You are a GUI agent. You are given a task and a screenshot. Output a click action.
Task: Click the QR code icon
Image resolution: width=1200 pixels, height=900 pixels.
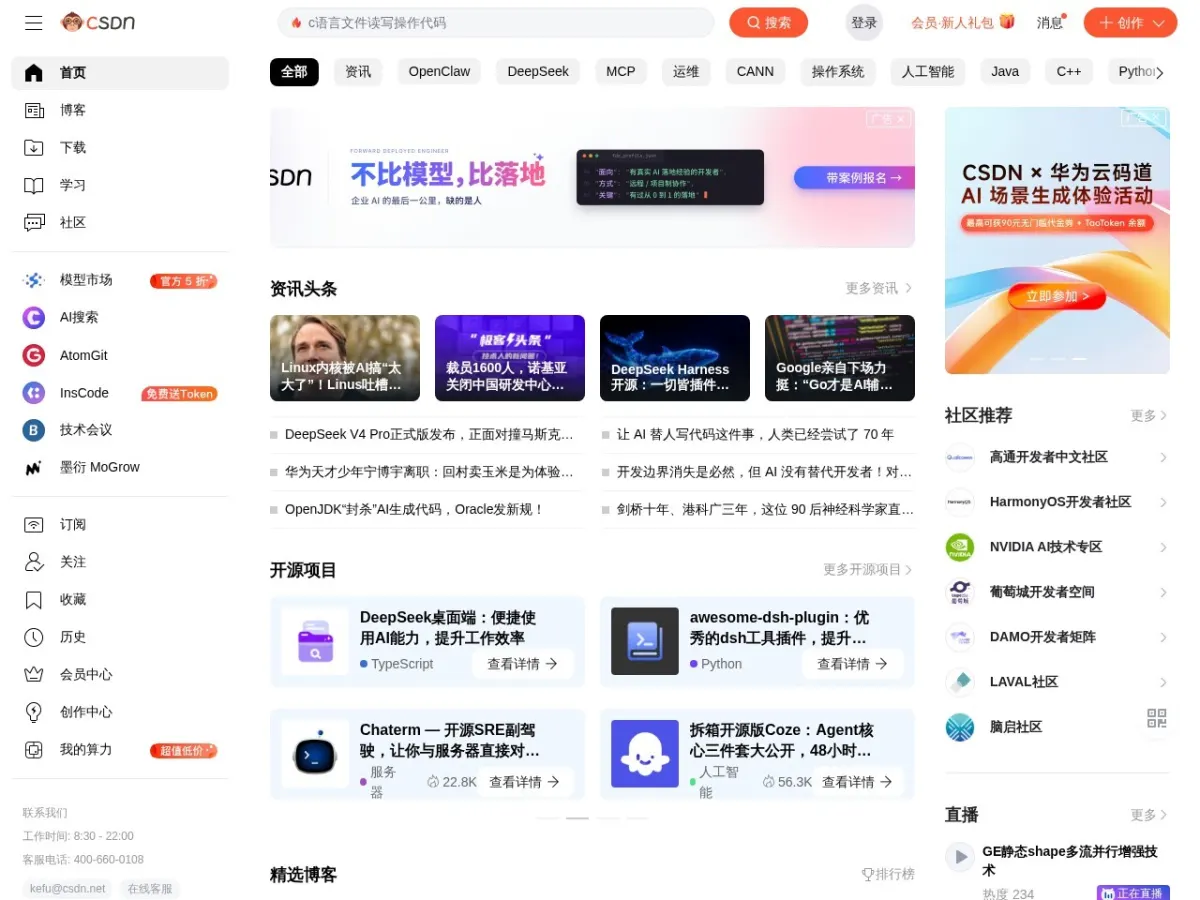[x=1156, y=718]
